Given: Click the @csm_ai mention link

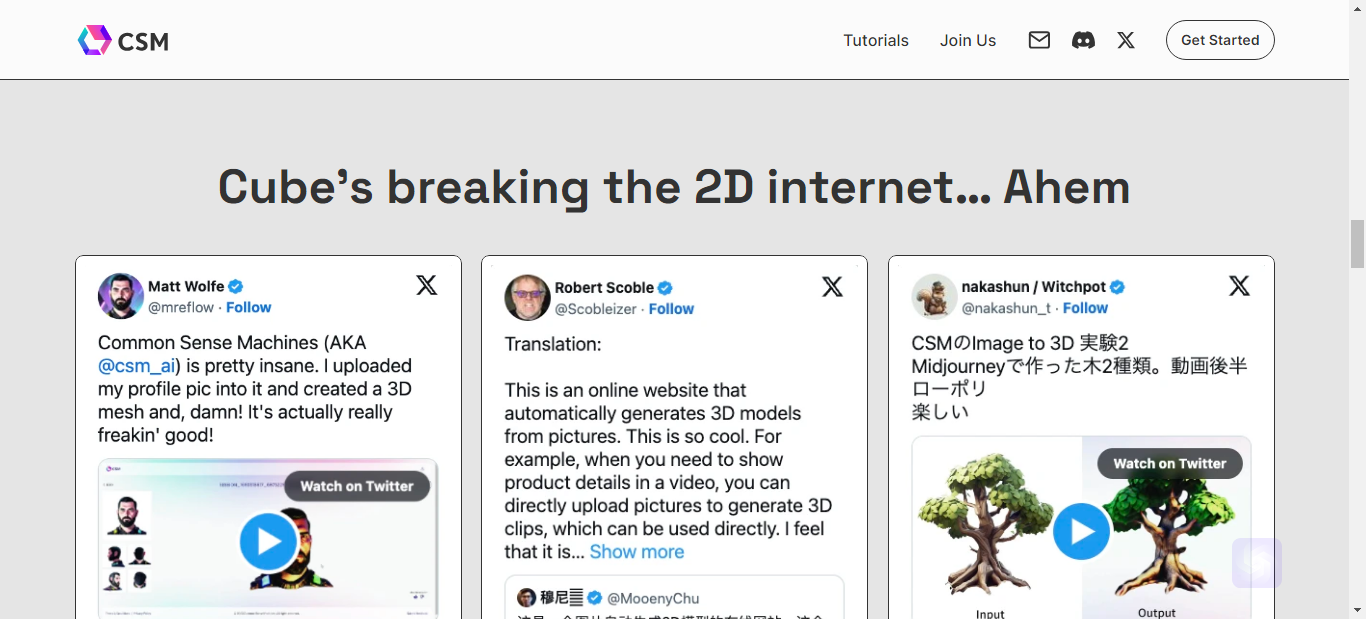Looking at the screenshot, I should 137,366.
